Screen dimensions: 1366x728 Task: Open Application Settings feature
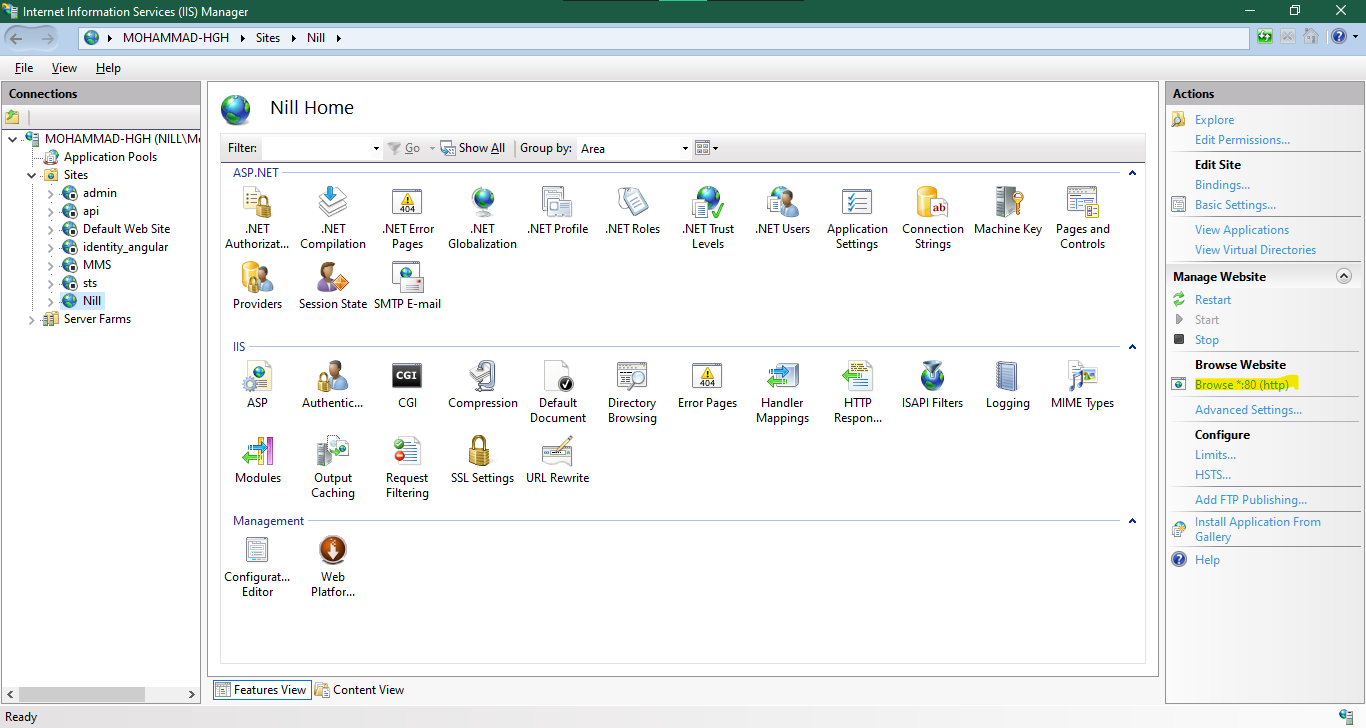click(x=857, y=218)
